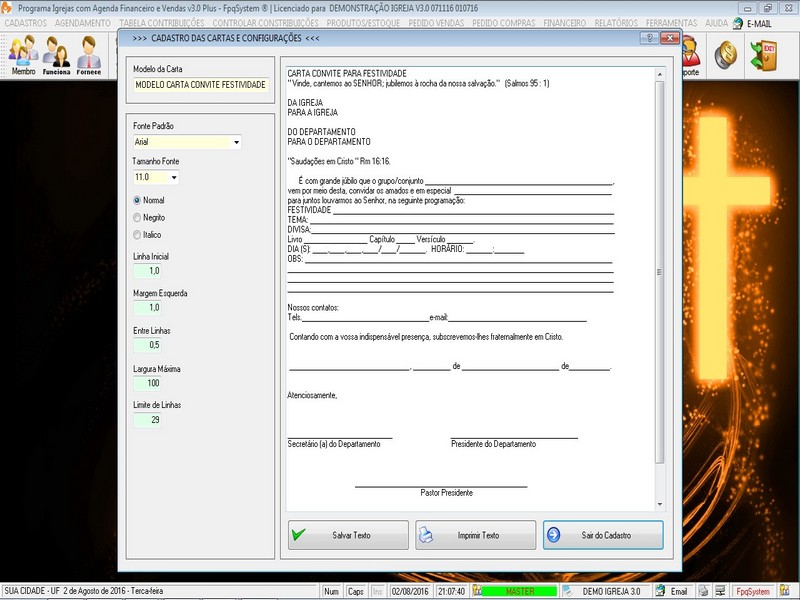Click the letter text vertical scrollbar thumb
The image size is (800, 600).
[660, 272]
